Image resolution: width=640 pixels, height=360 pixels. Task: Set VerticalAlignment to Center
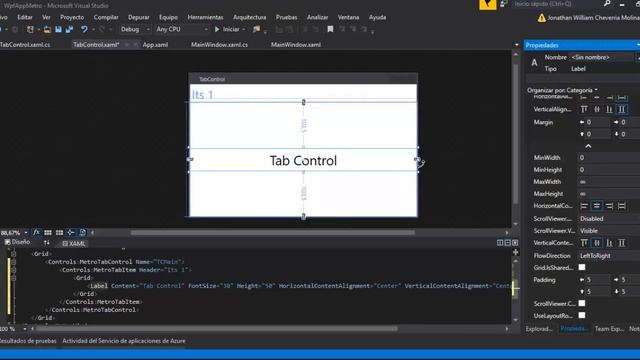tap(597, 109)
